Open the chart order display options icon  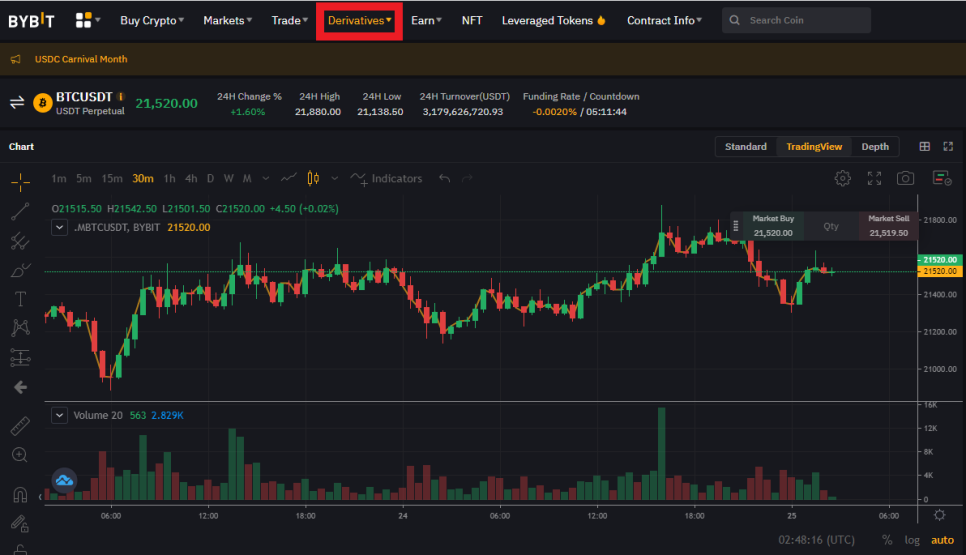pos(942,179)
